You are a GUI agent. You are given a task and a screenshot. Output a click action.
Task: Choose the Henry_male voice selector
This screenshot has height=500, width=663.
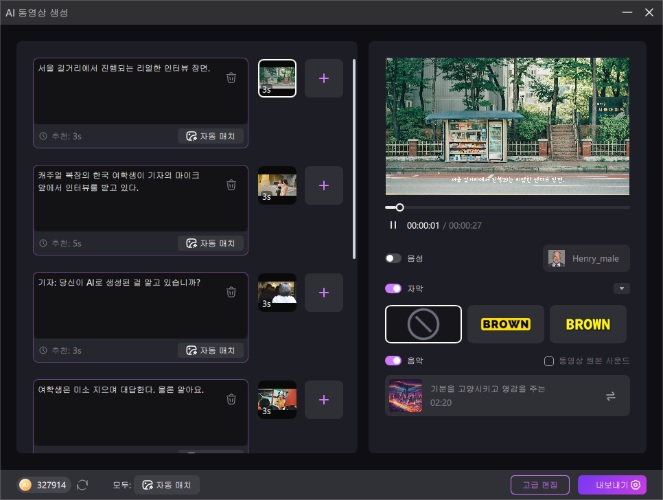coord(586,258)
